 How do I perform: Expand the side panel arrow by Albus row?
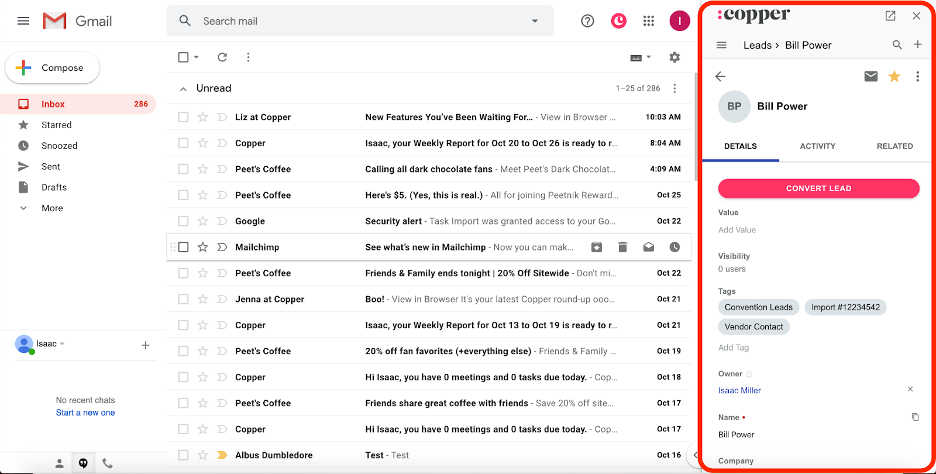coord(695,455)
